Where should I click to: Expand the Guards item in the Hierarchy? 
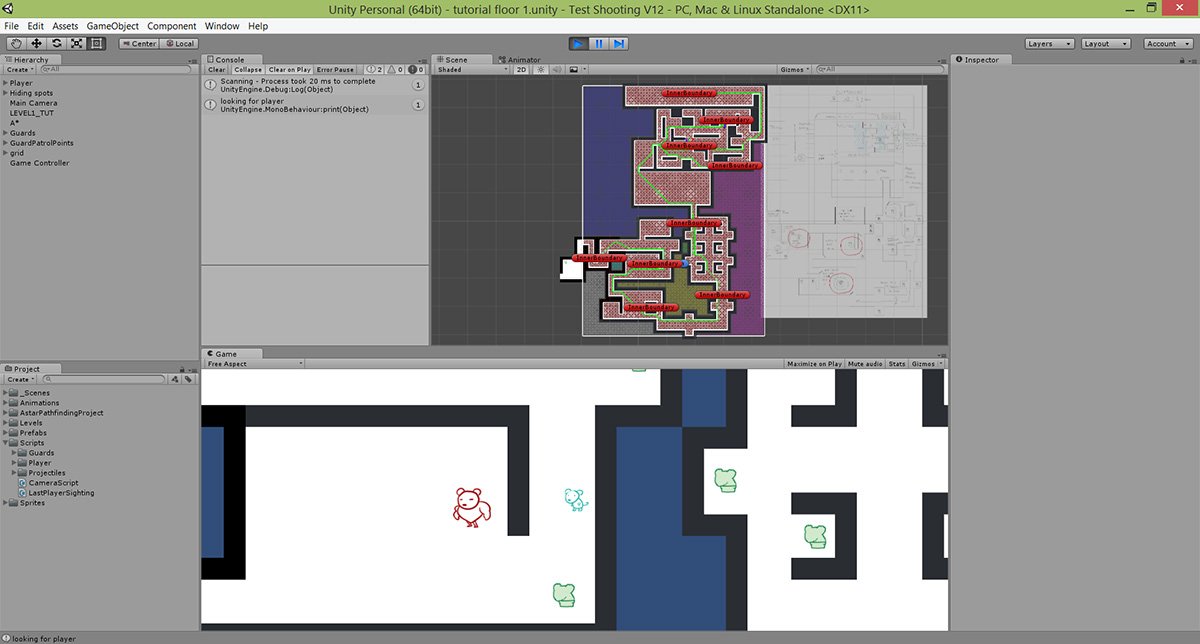click(x=6, y=132)
